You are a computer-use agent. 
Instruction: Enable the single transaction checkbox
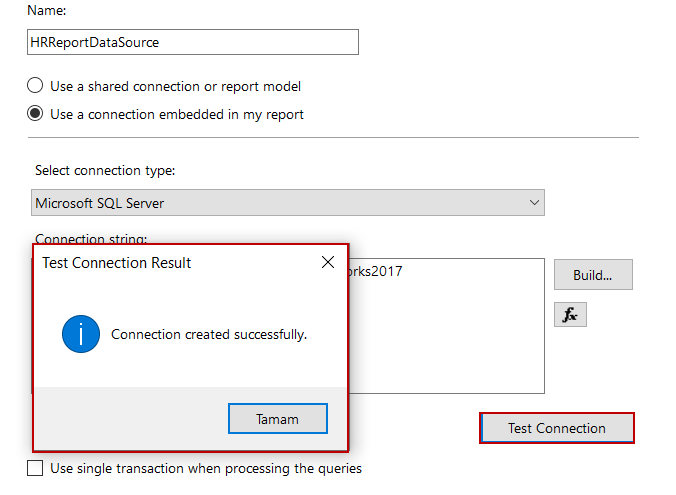(x=36, y=468)
